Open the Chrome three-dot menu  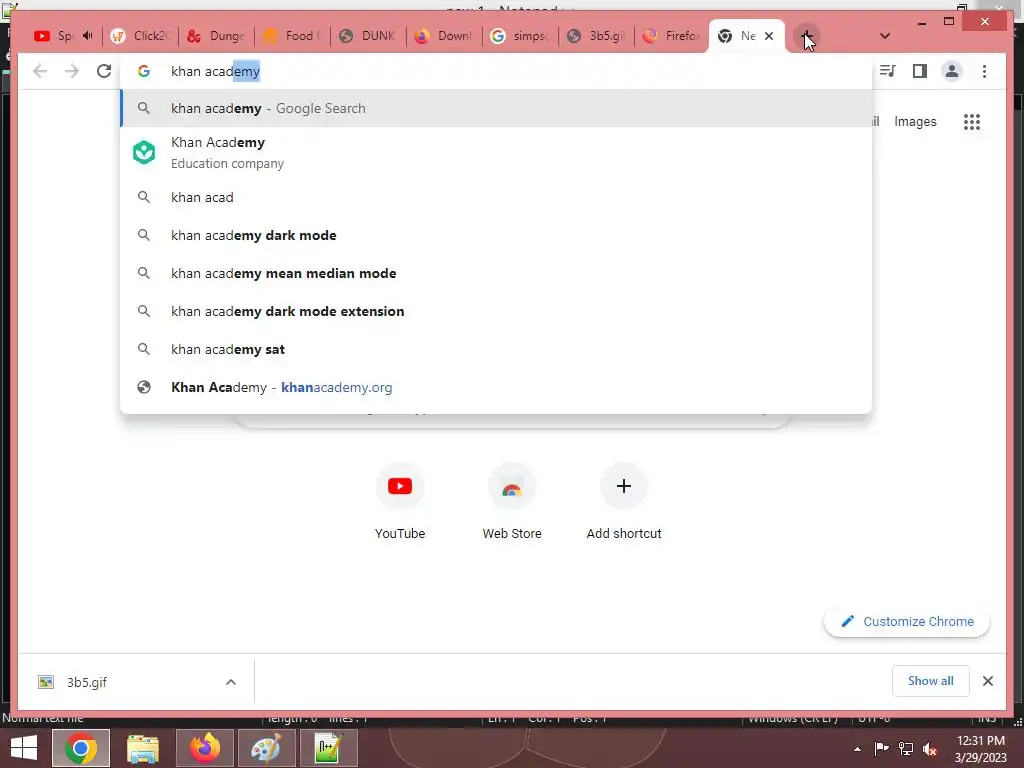pos(984,71)
